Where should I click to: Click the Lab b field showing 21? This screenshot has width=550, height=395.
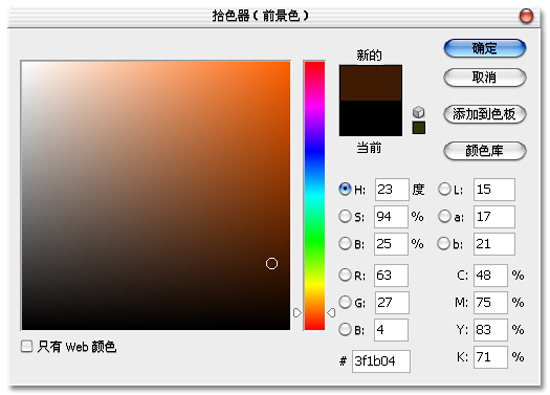coord(494,244)
